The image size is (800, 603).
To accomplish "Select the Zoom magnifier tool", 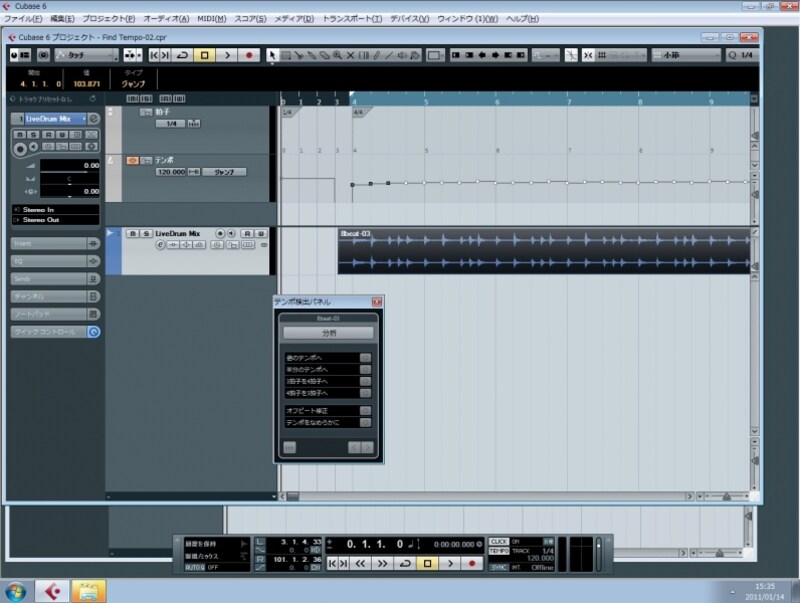I will pos(337,54).
